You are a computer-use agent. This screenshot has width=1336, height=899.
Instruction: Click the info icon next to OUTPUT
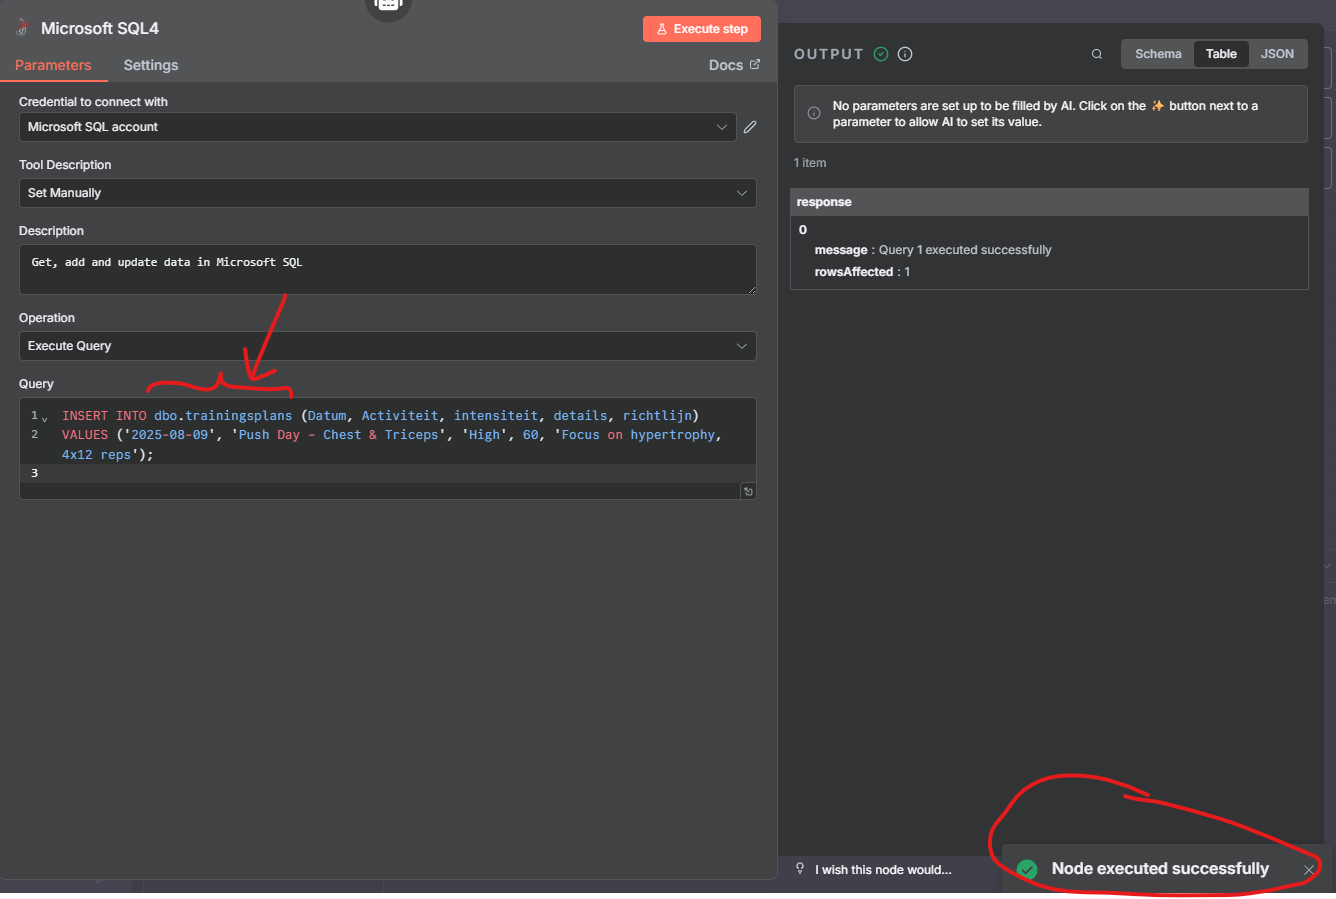905,54
